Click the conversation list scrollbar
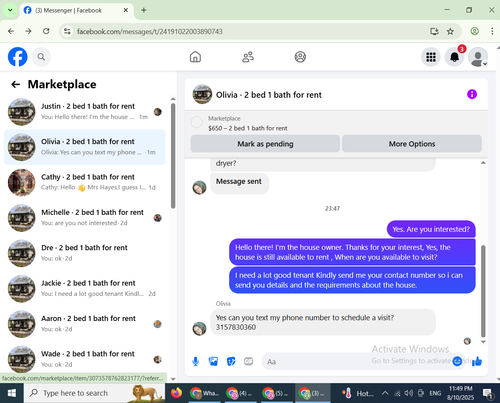The image size is (500, 403). tap(173, 156)
